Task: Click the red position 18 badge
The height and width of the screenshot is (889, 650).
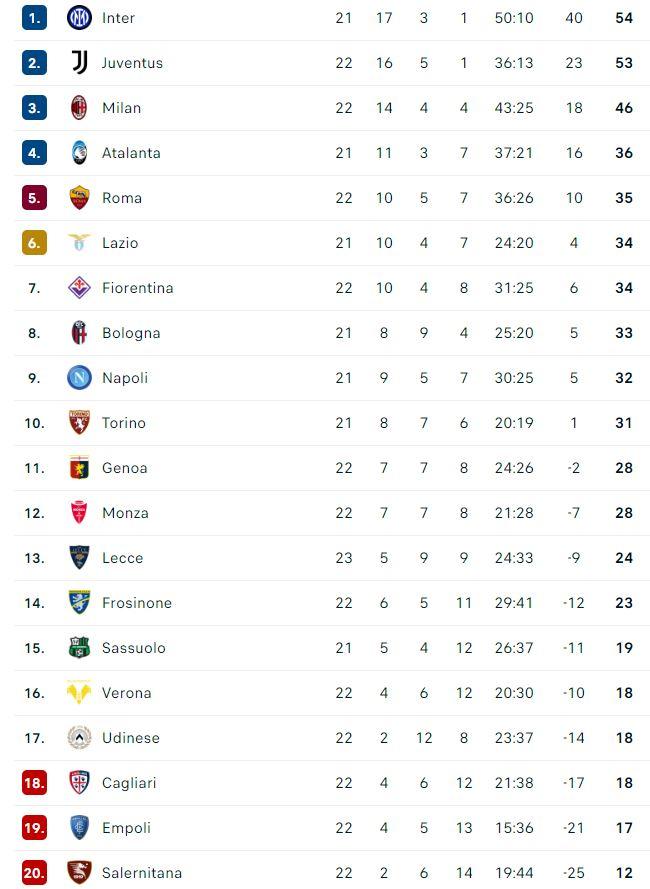Action: [x=34, y=782]
